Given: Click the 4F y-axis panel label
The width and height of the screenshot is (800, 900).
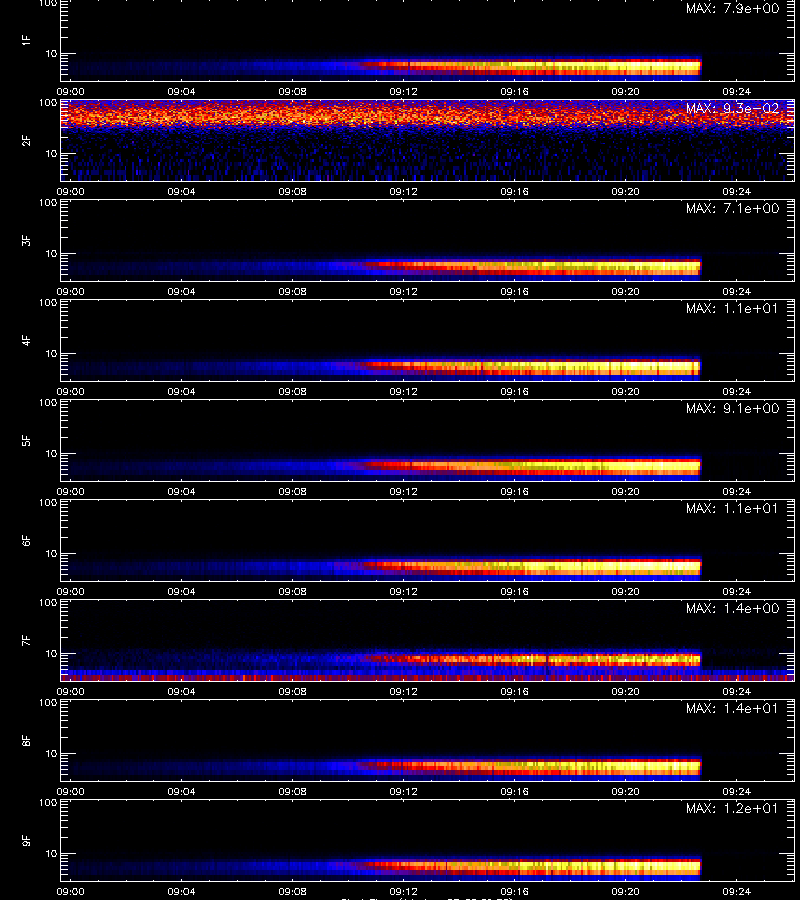Looking at the screenshot, I should 26,340.
